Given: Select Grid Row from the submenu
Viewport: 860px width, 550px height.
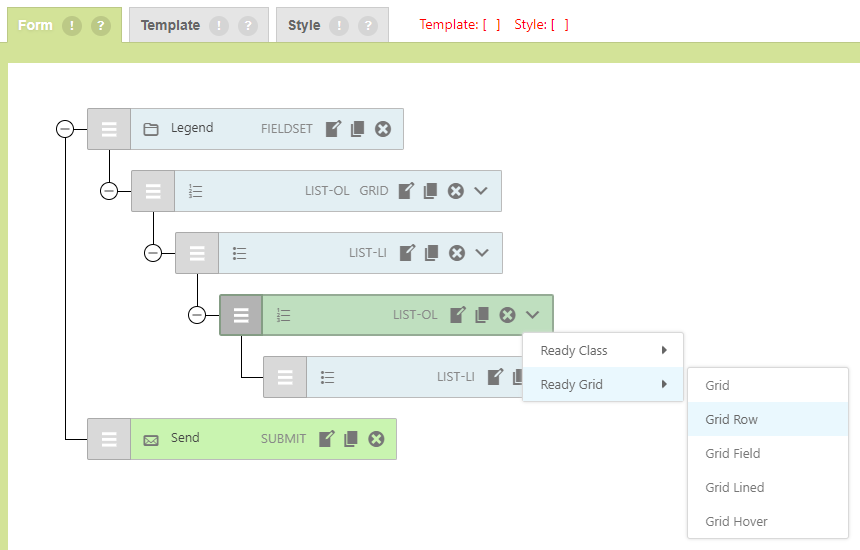Looking at the screenshot, I should tap(732, 420).
